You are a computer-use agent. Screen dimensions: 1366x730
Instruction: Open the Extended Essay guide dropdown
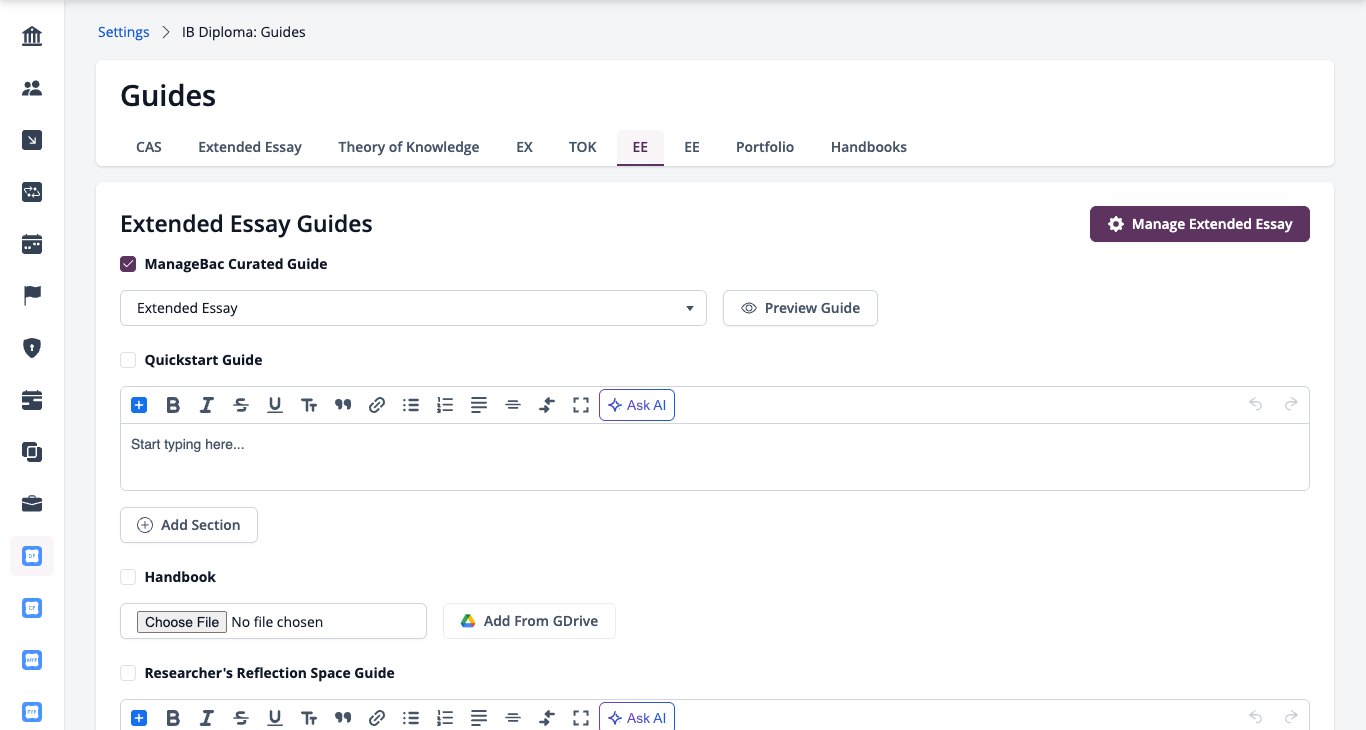pyautogui.click(x=413, y=308)
